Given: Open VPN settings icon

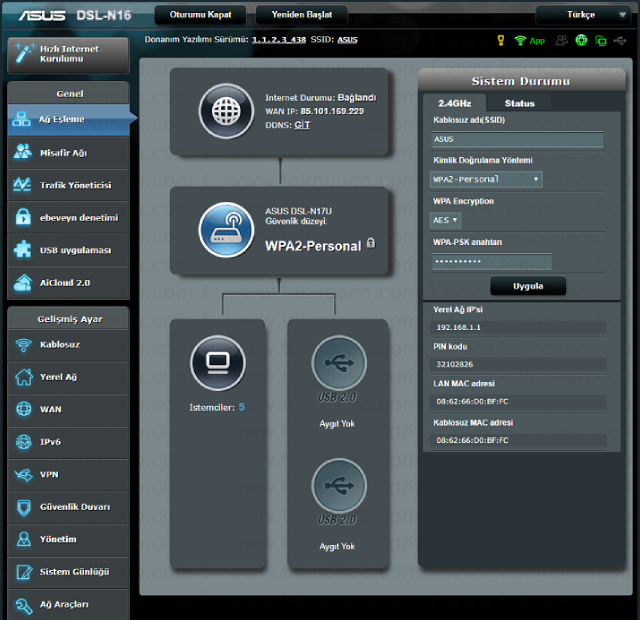Looking at the screenshot, I should coord(23,474).
